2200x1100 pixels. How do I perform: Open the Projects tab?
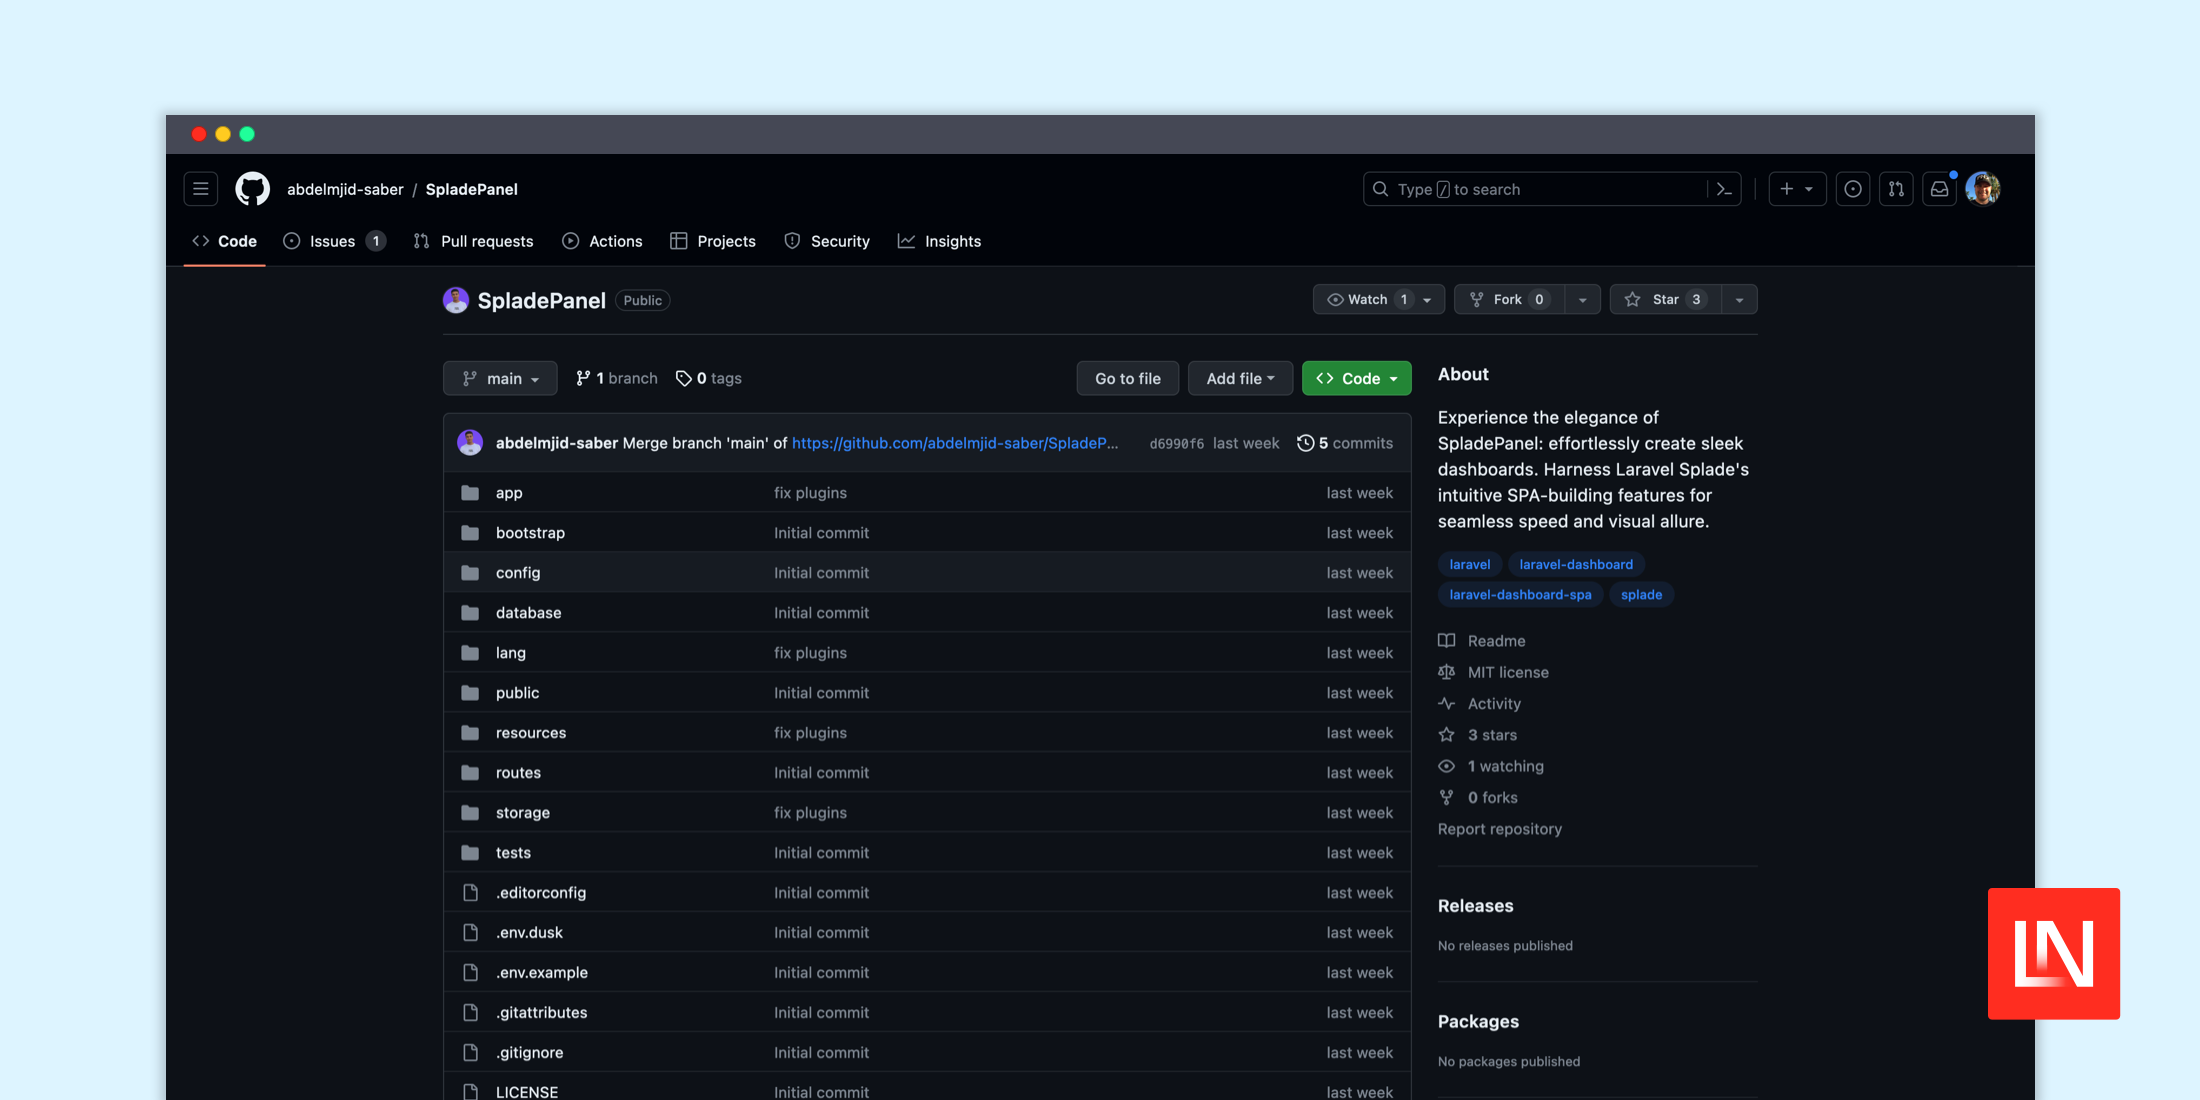pos(713,242)
